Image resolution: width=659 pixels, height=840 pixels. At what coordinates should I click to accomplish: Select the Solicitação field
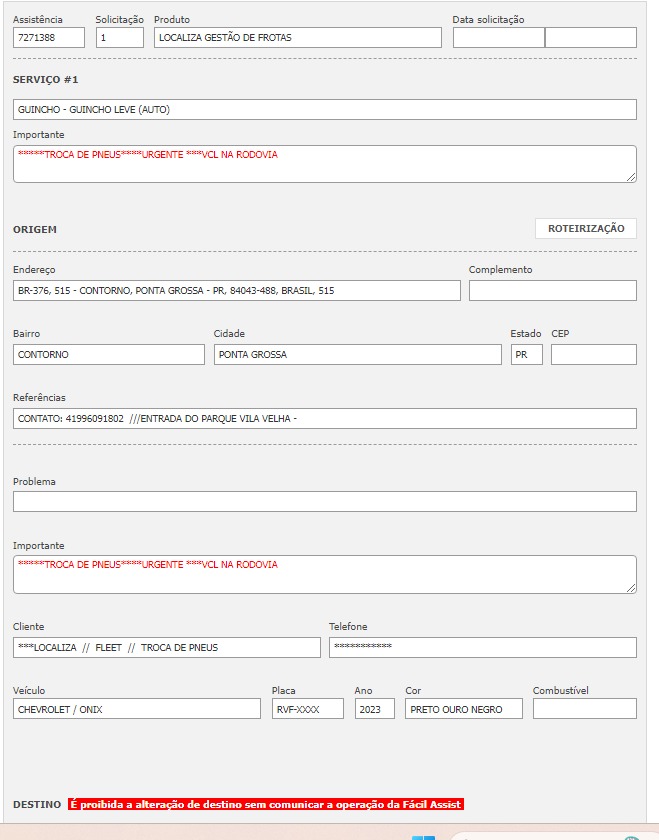coord(120,38)
